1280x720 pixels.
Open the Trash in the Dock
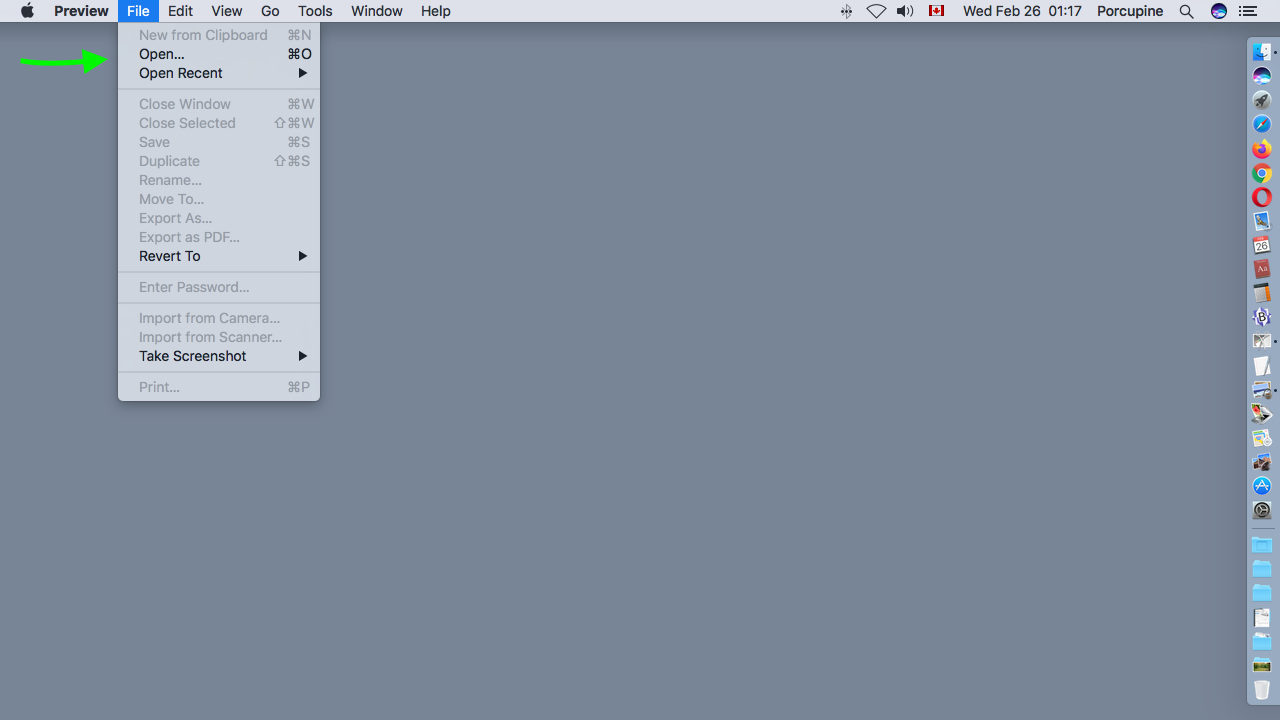point(1262,690)
